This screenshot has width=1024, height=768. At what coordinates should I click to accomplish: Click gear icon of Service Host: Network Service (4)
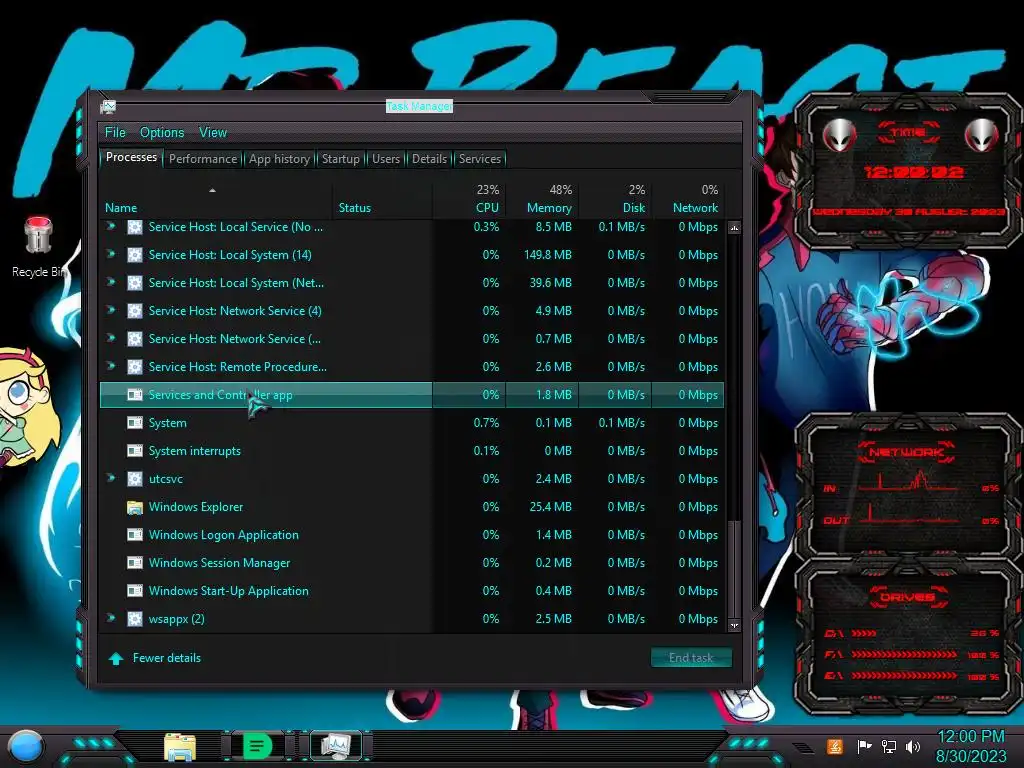coord(135,311)
